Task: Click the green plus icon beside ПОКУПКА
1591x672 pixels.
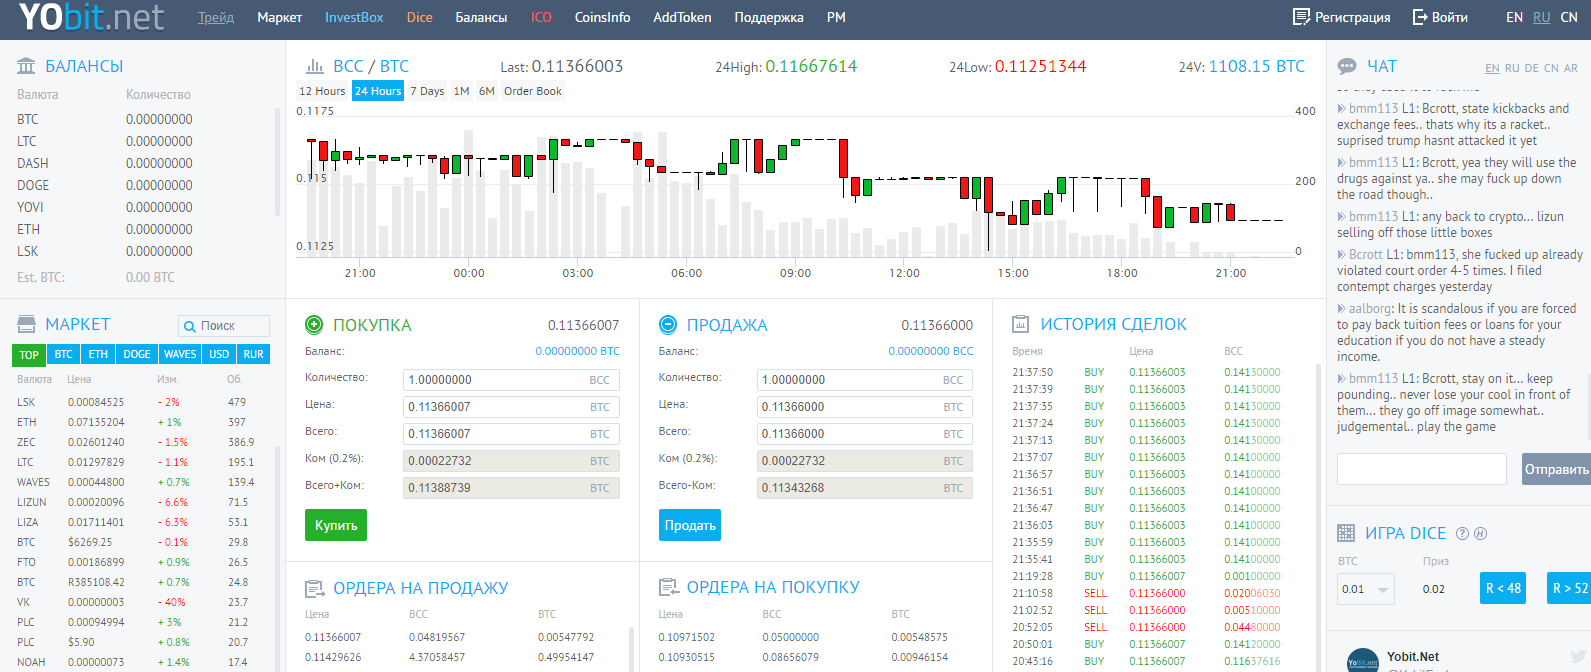Action: click(314, 325)
